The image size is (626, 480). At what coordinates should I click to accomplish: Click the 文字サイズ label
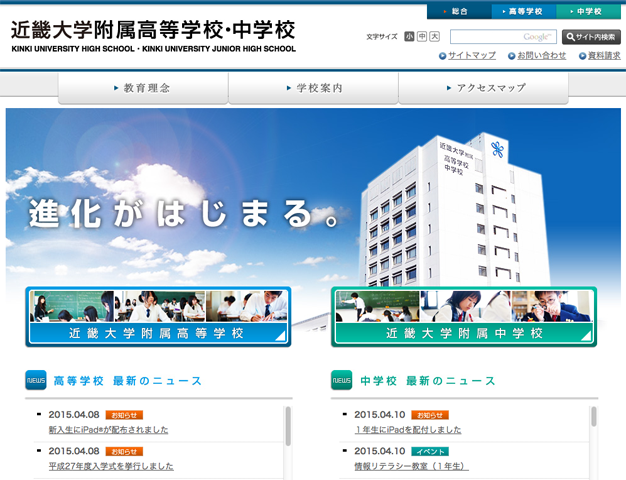pos(382,37)
